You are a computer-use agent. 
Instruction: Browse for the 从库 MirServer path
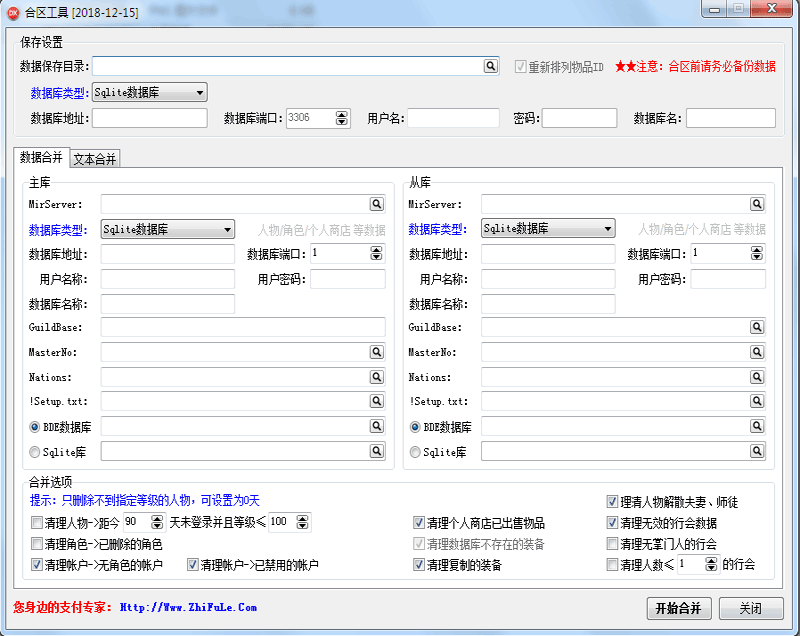pyautogui.click(x=757, y=204)
